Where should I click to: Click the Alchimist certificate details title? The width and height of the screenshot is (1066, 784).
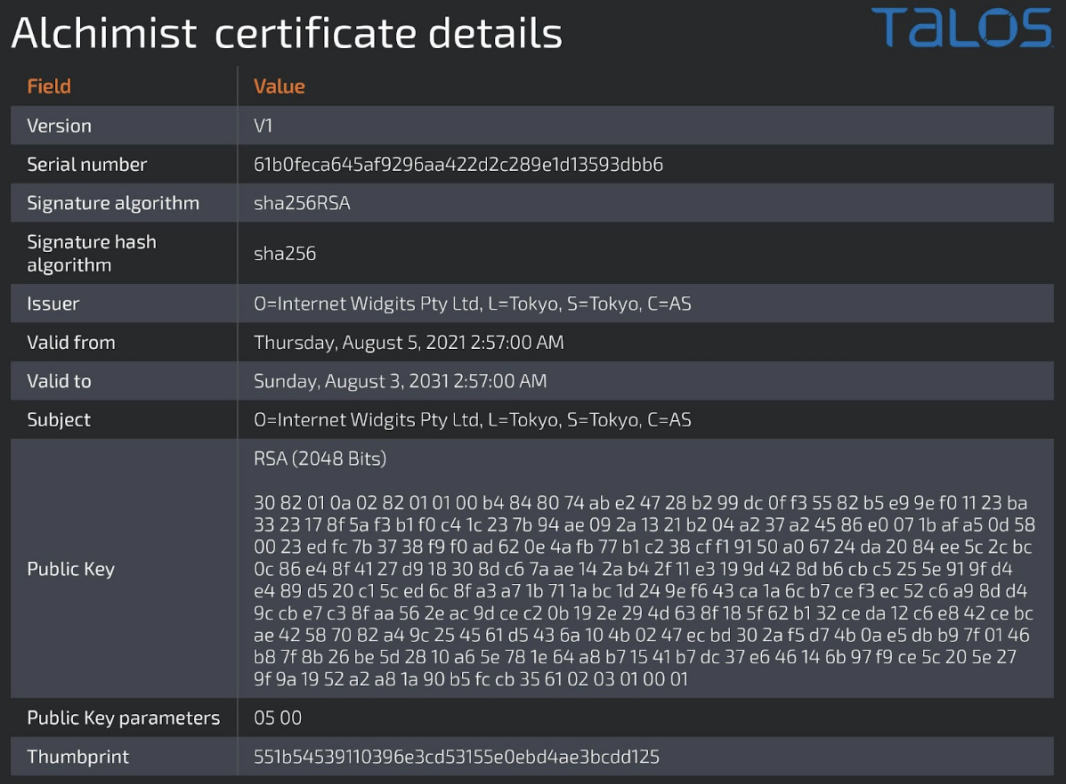pos(286,33)
